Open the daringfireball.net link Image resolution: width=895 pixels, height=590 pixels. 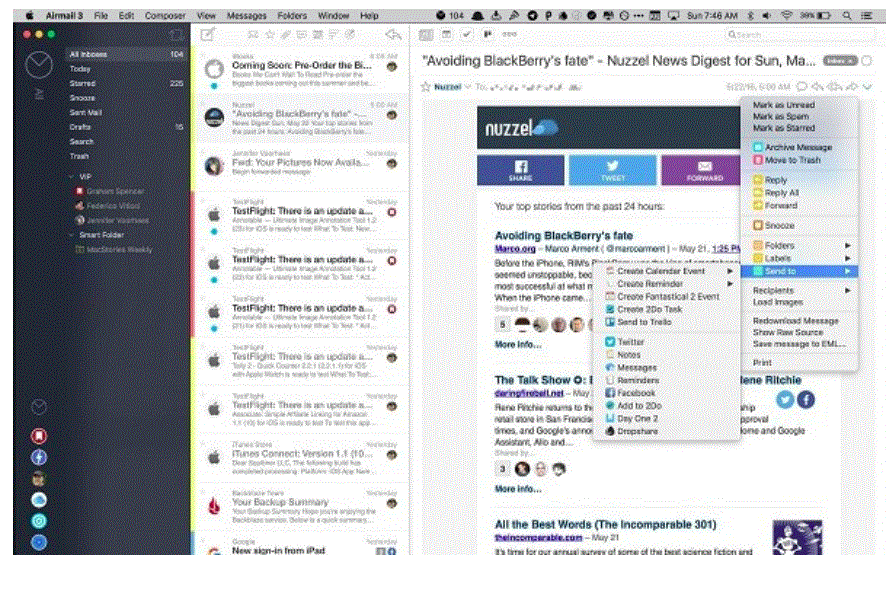pos(529,393)
